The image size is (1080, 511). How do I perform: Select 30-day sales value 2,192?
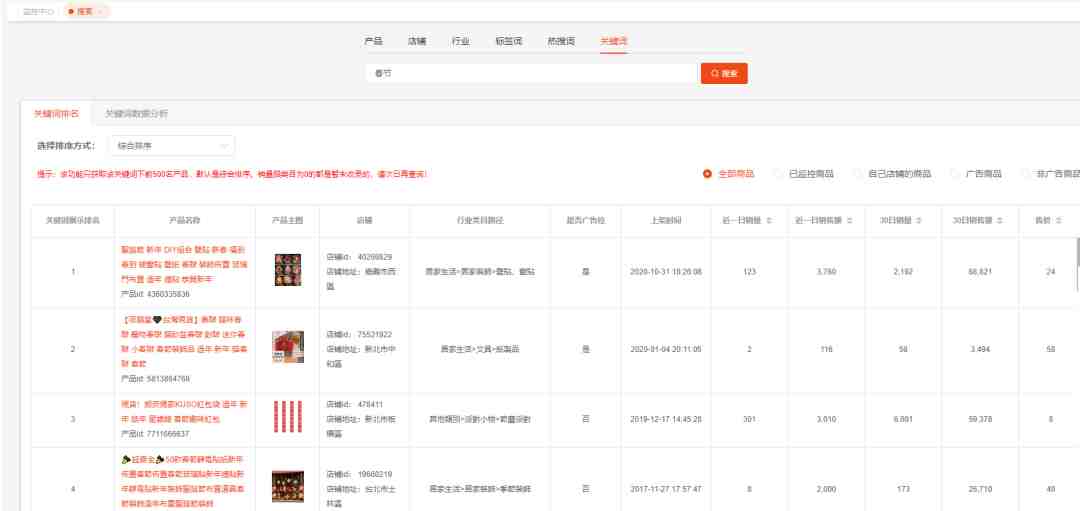tap(903, 272)
